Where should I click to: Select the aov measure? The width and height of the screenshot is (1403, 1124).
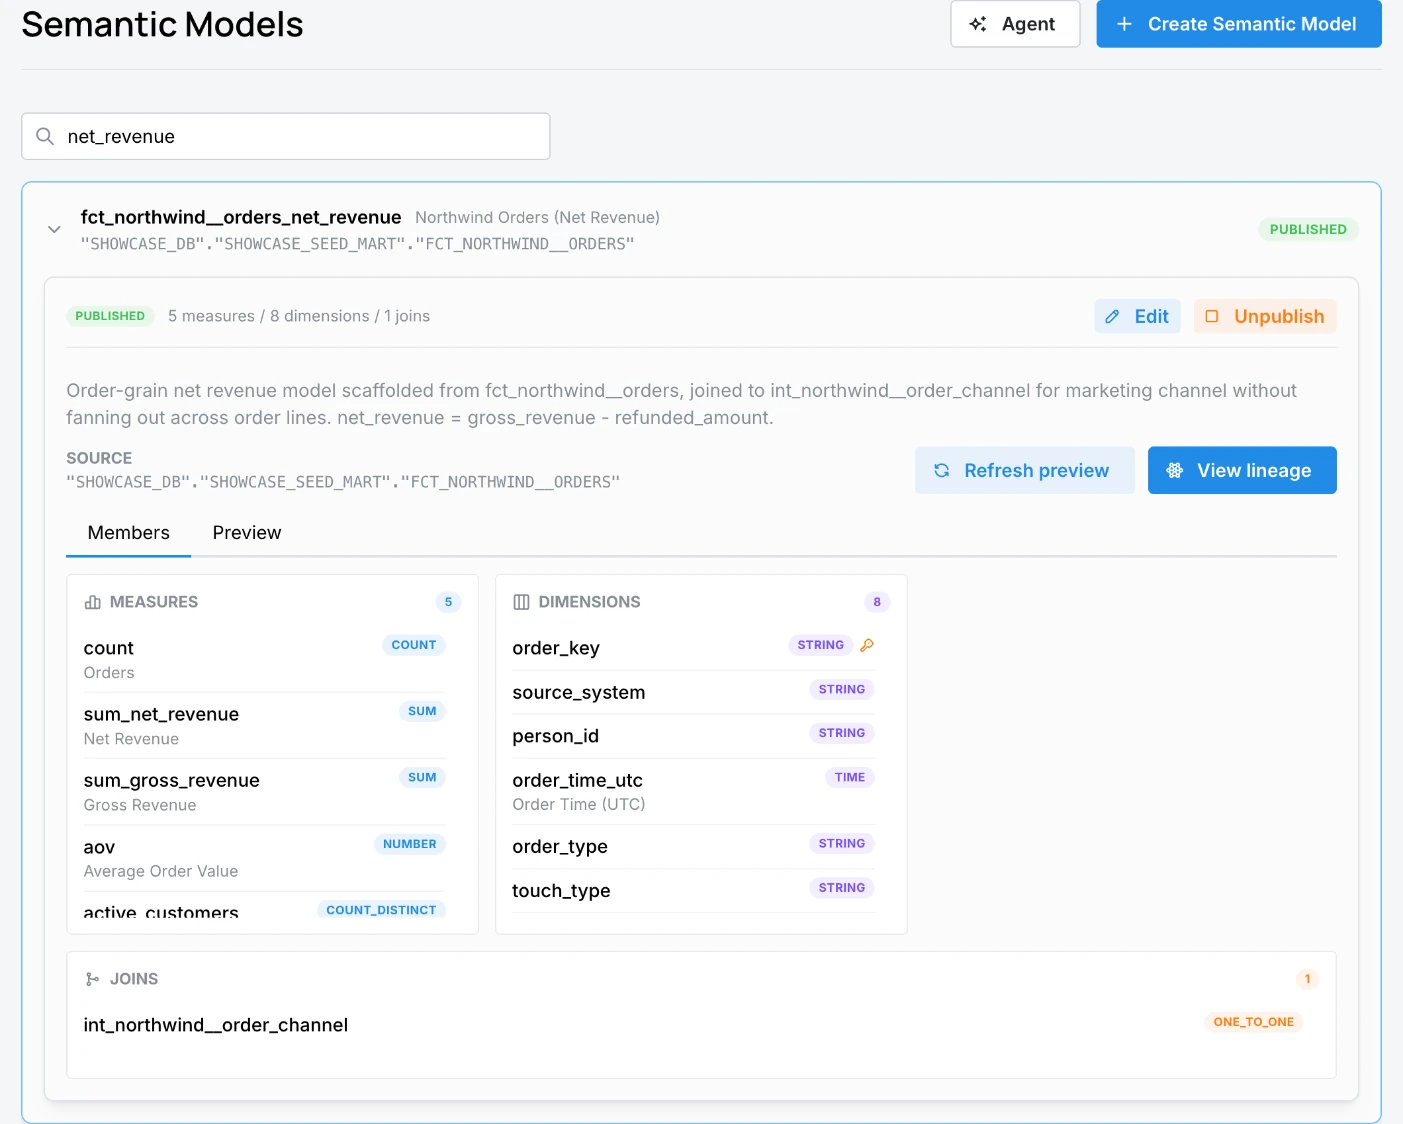[x=264, y=857]
